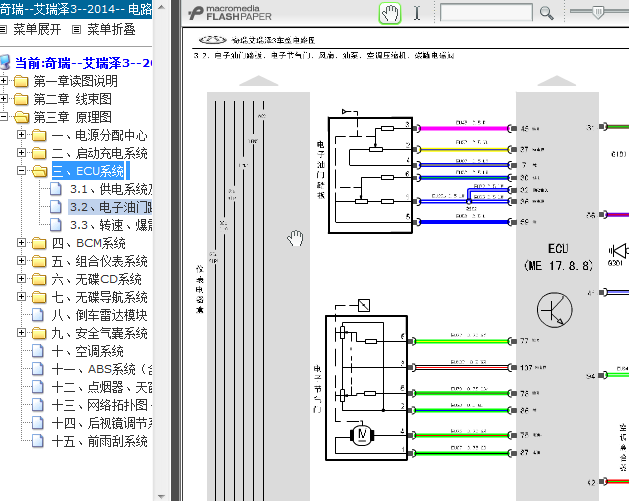
Task: Click the Macromedia FlashPaper logo
Action: [230, 13]
